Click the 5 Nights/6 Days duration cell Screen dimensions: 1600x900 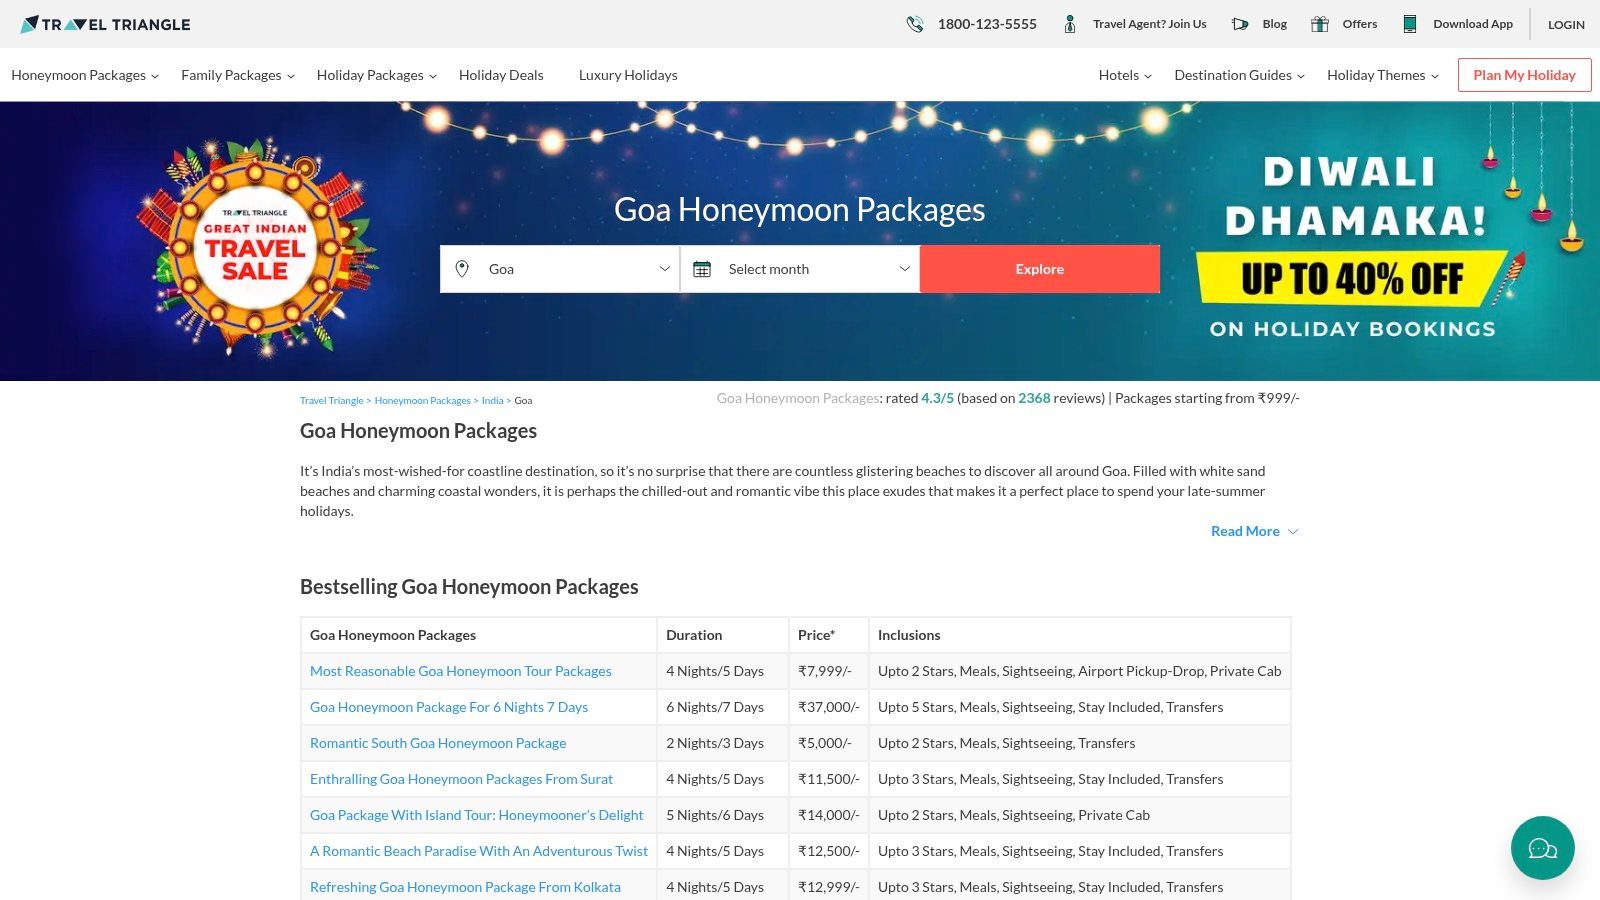pyautogui.click(x=722, y=815)
